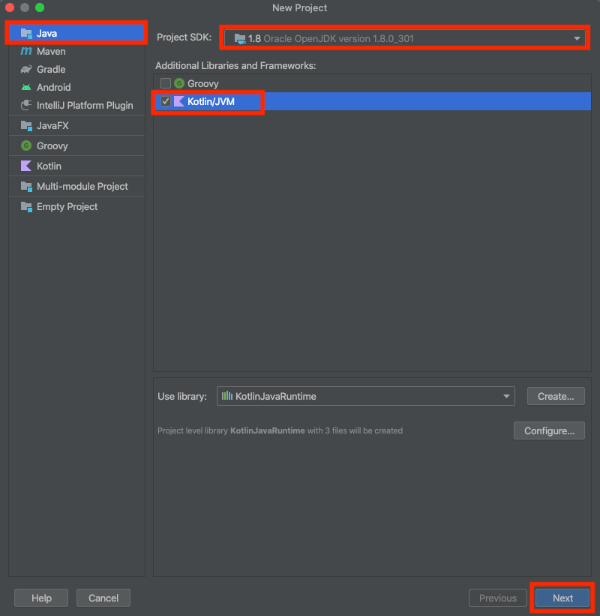Image resolution: width=600 pixels, height=616 pixels.
Task: Click the Previous button
Action: (x=498, y=598)
